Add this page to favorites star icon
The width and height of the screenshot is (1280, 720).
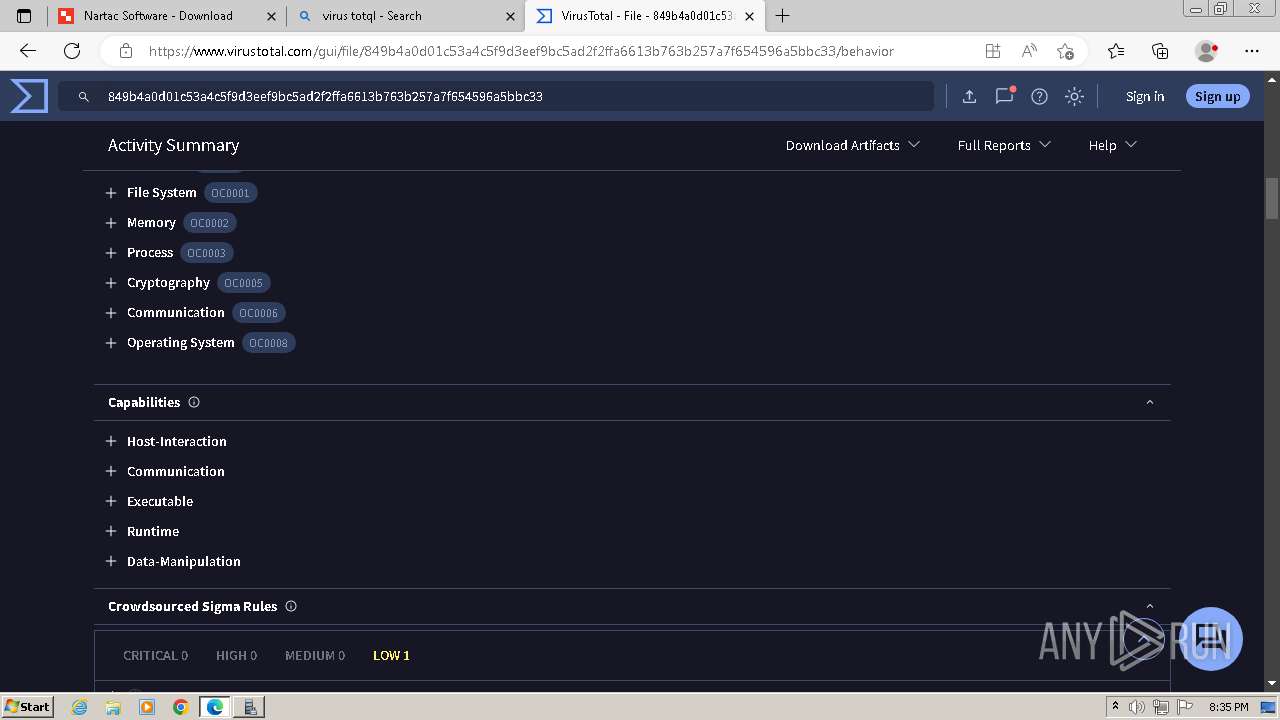click(x=1065, y=51)
